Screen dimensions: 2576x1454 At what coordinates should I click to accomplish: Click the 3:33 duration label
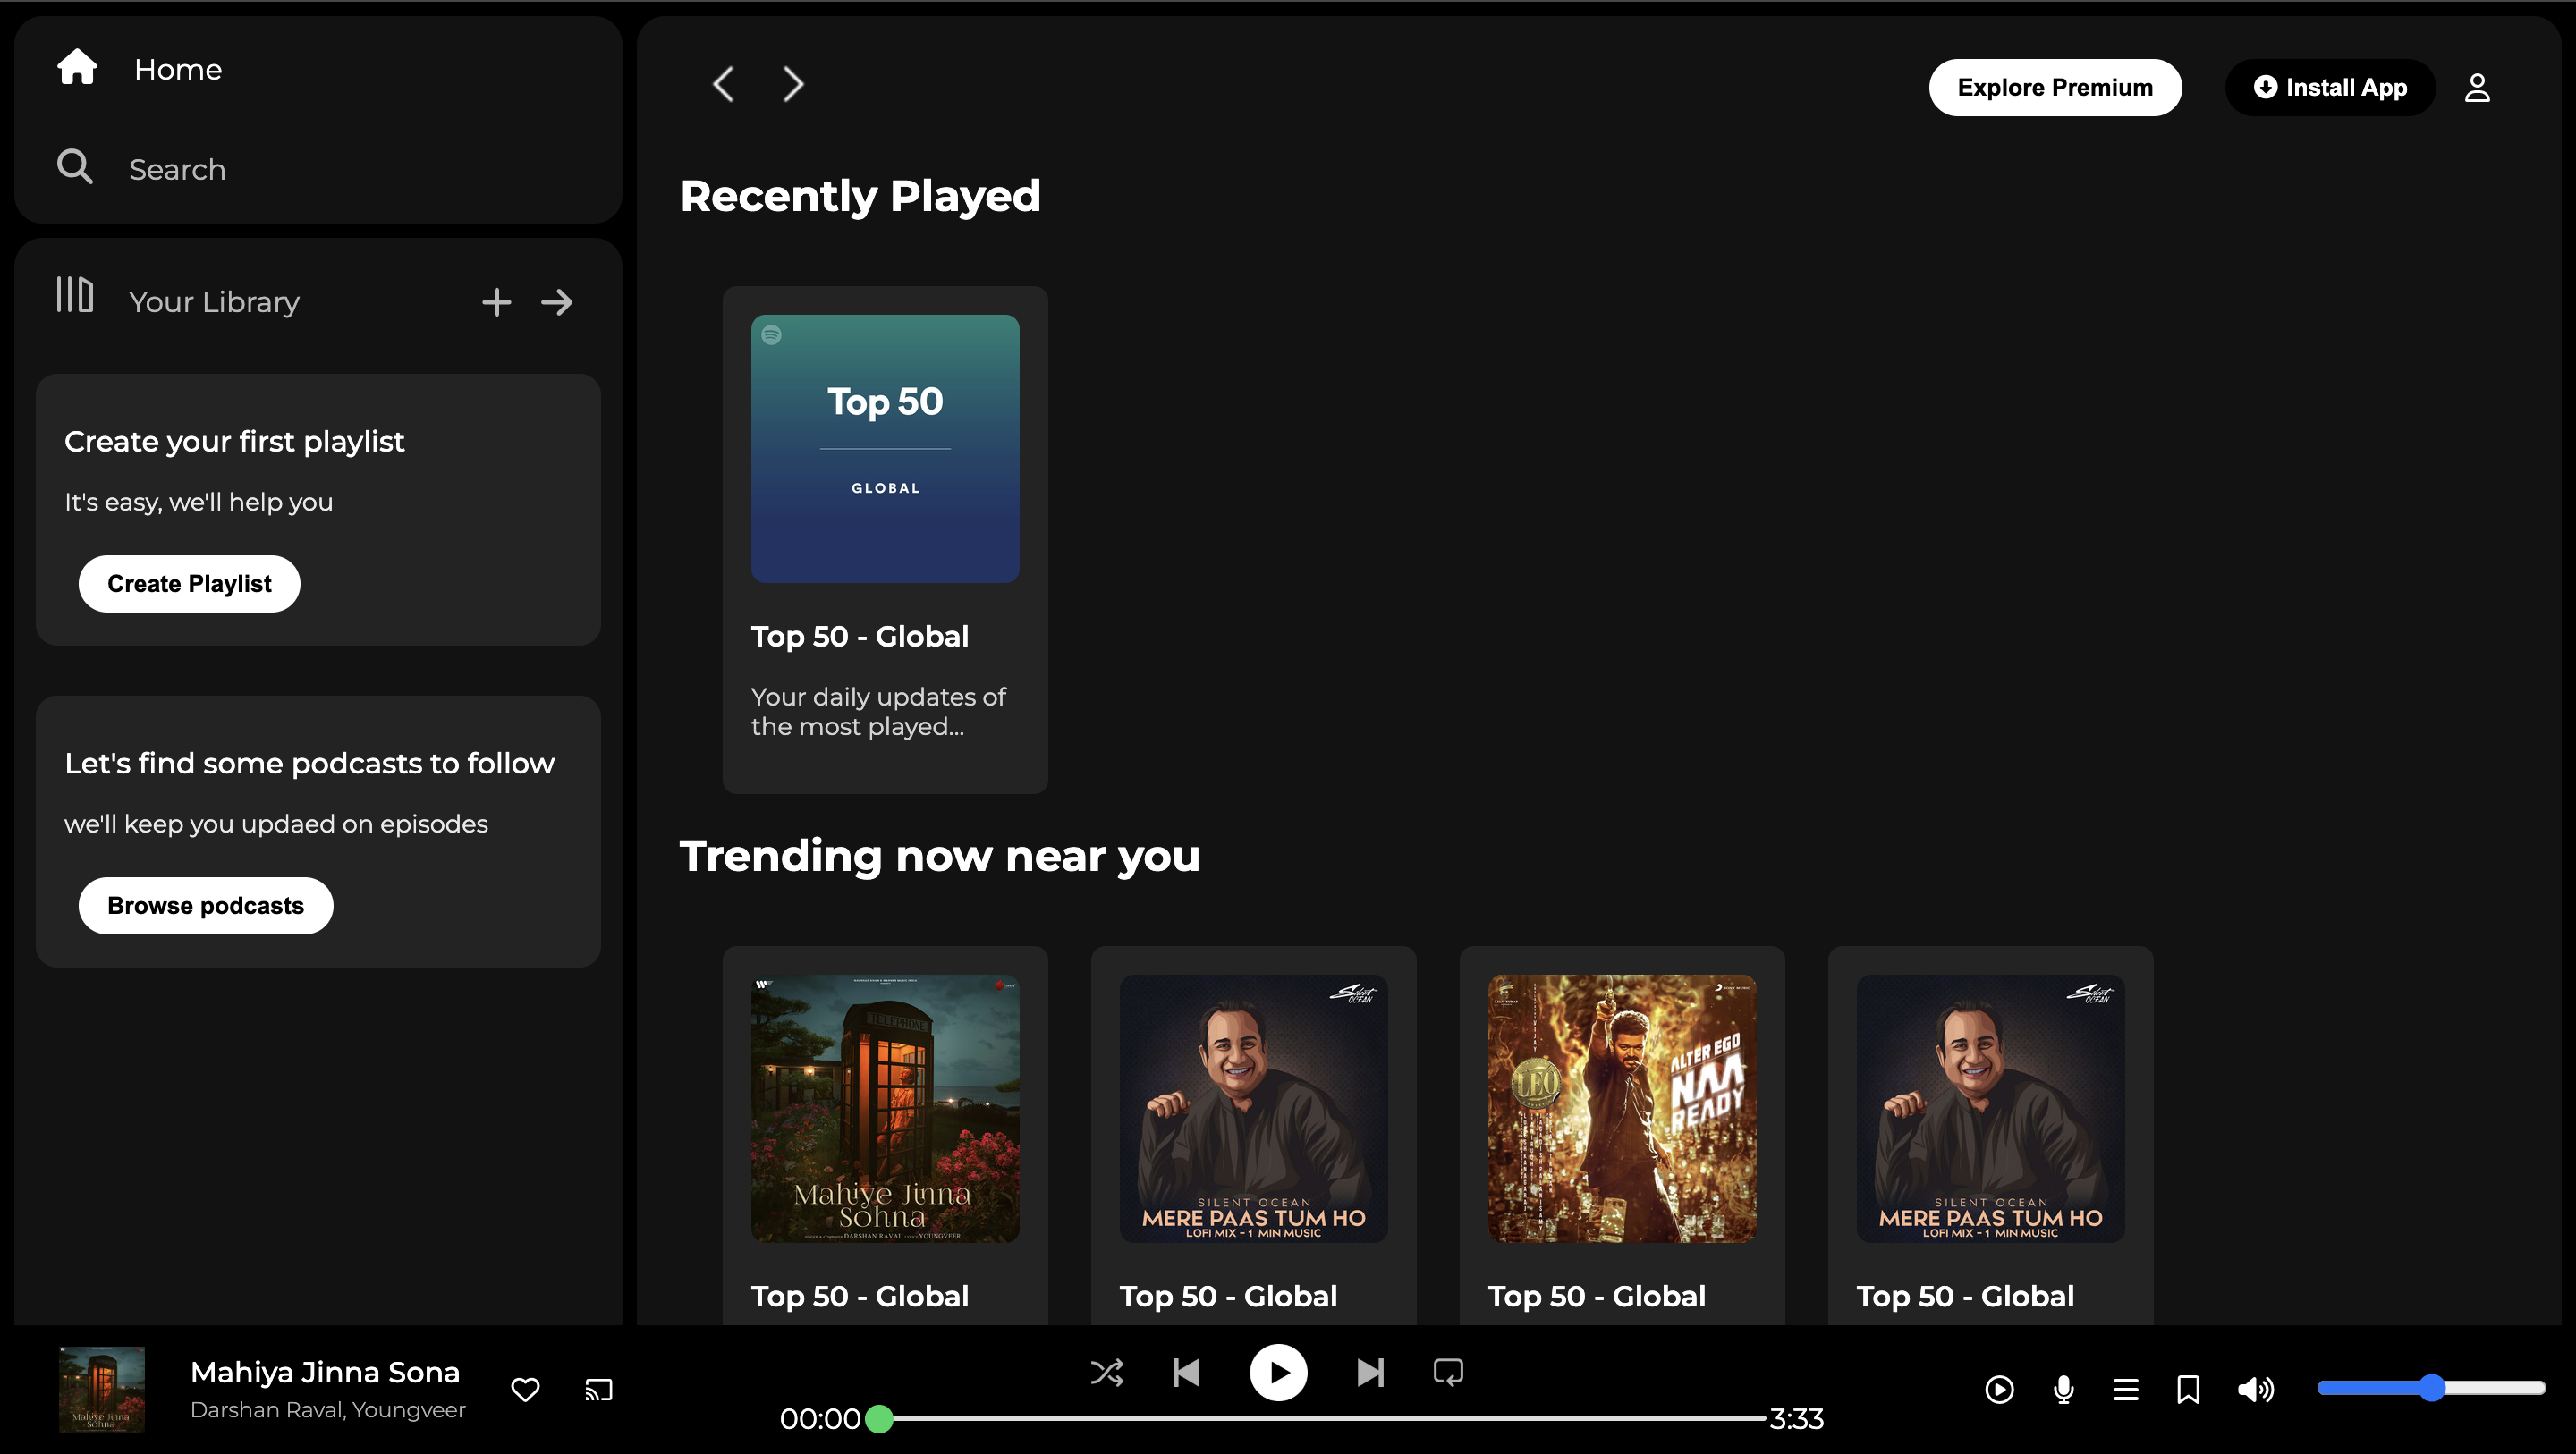[1796, 1419]
